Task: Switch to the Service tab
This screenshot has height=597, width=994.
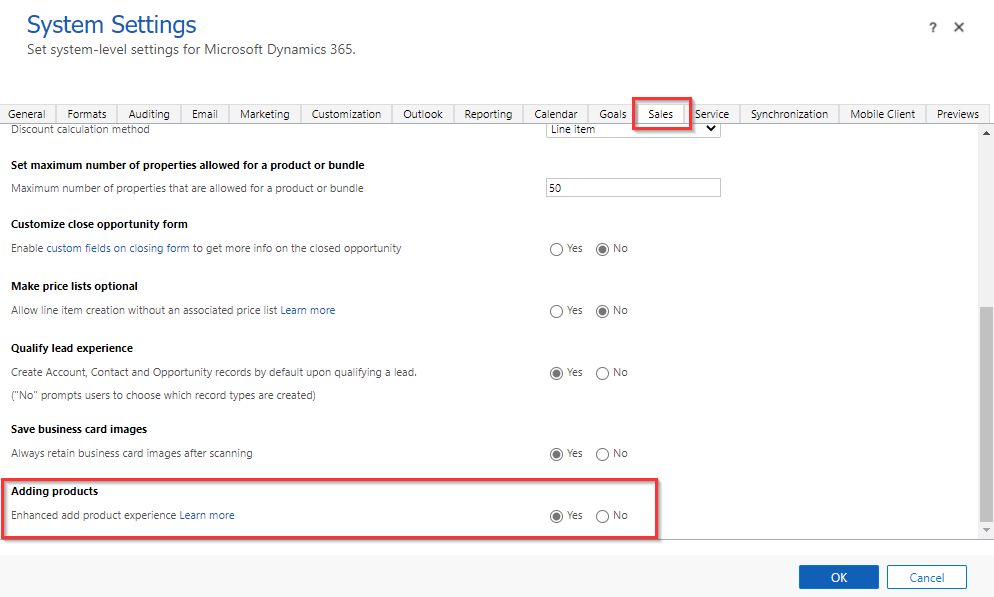Action: pyautogui.click(x=712, y=114)
